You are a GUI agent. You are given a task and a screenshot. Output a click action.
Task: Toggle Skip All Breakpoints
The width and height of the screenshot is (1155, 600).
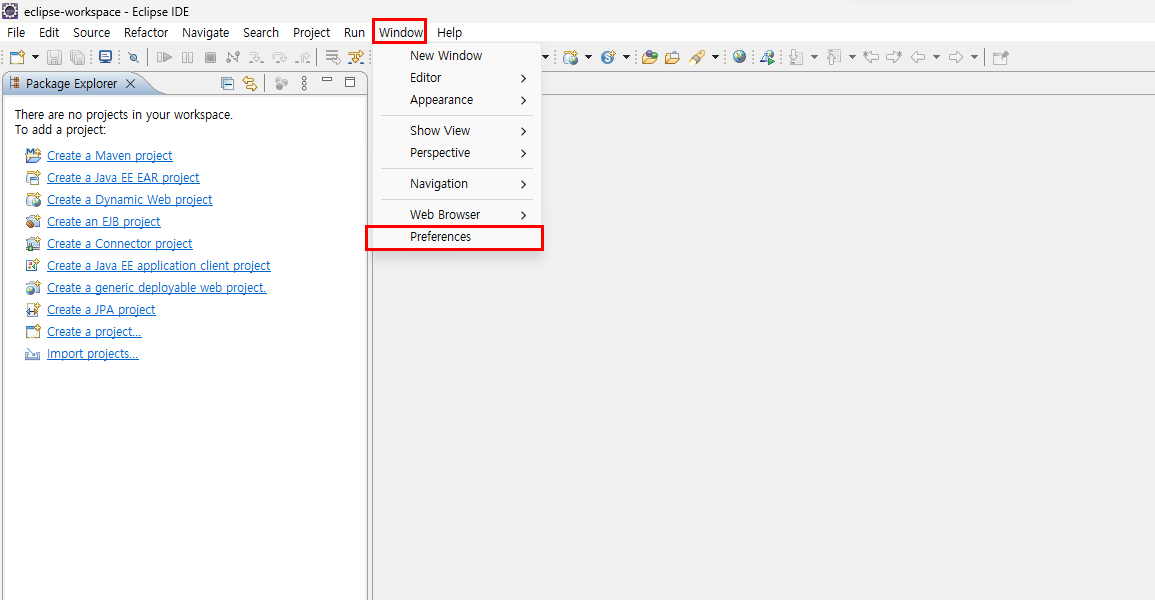coord(133,57)
